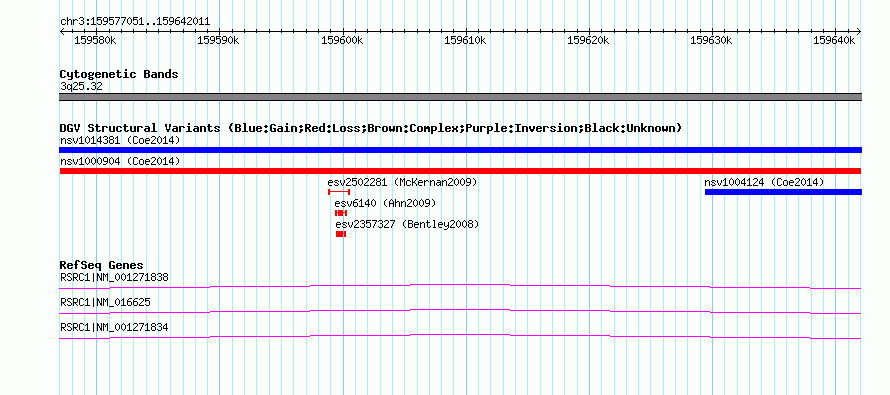Open the nsv1004124 (Coe2014) label
This screenshot has width=890, height=395.
[764, 182]
